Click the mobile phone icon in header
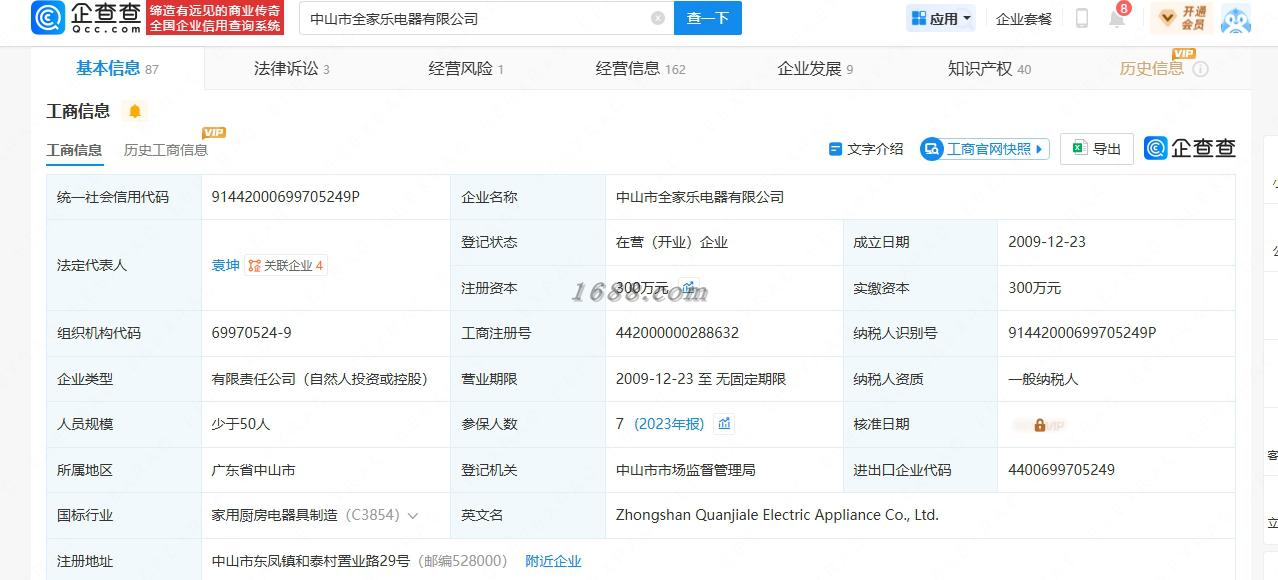Screen dimensions: 1278x580 (x=1081, y=18)
